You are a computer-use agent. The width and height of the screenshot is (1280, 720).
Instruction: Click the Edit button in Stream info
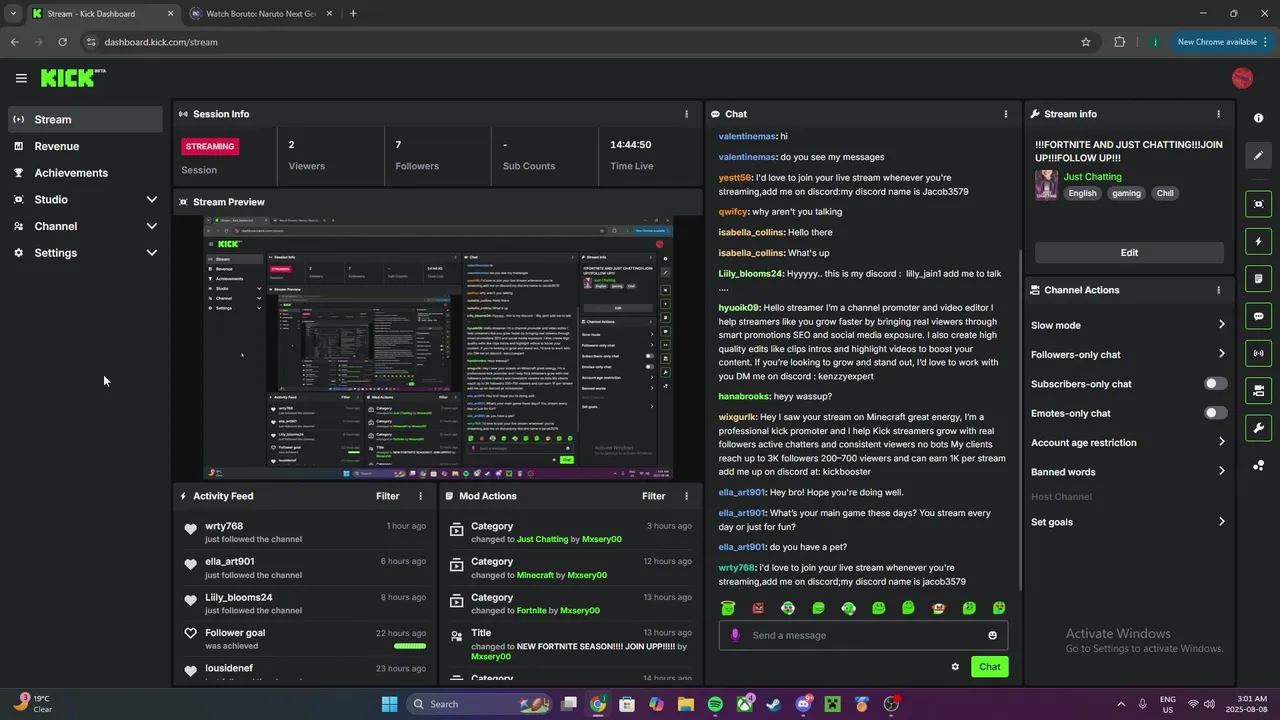1129,253
